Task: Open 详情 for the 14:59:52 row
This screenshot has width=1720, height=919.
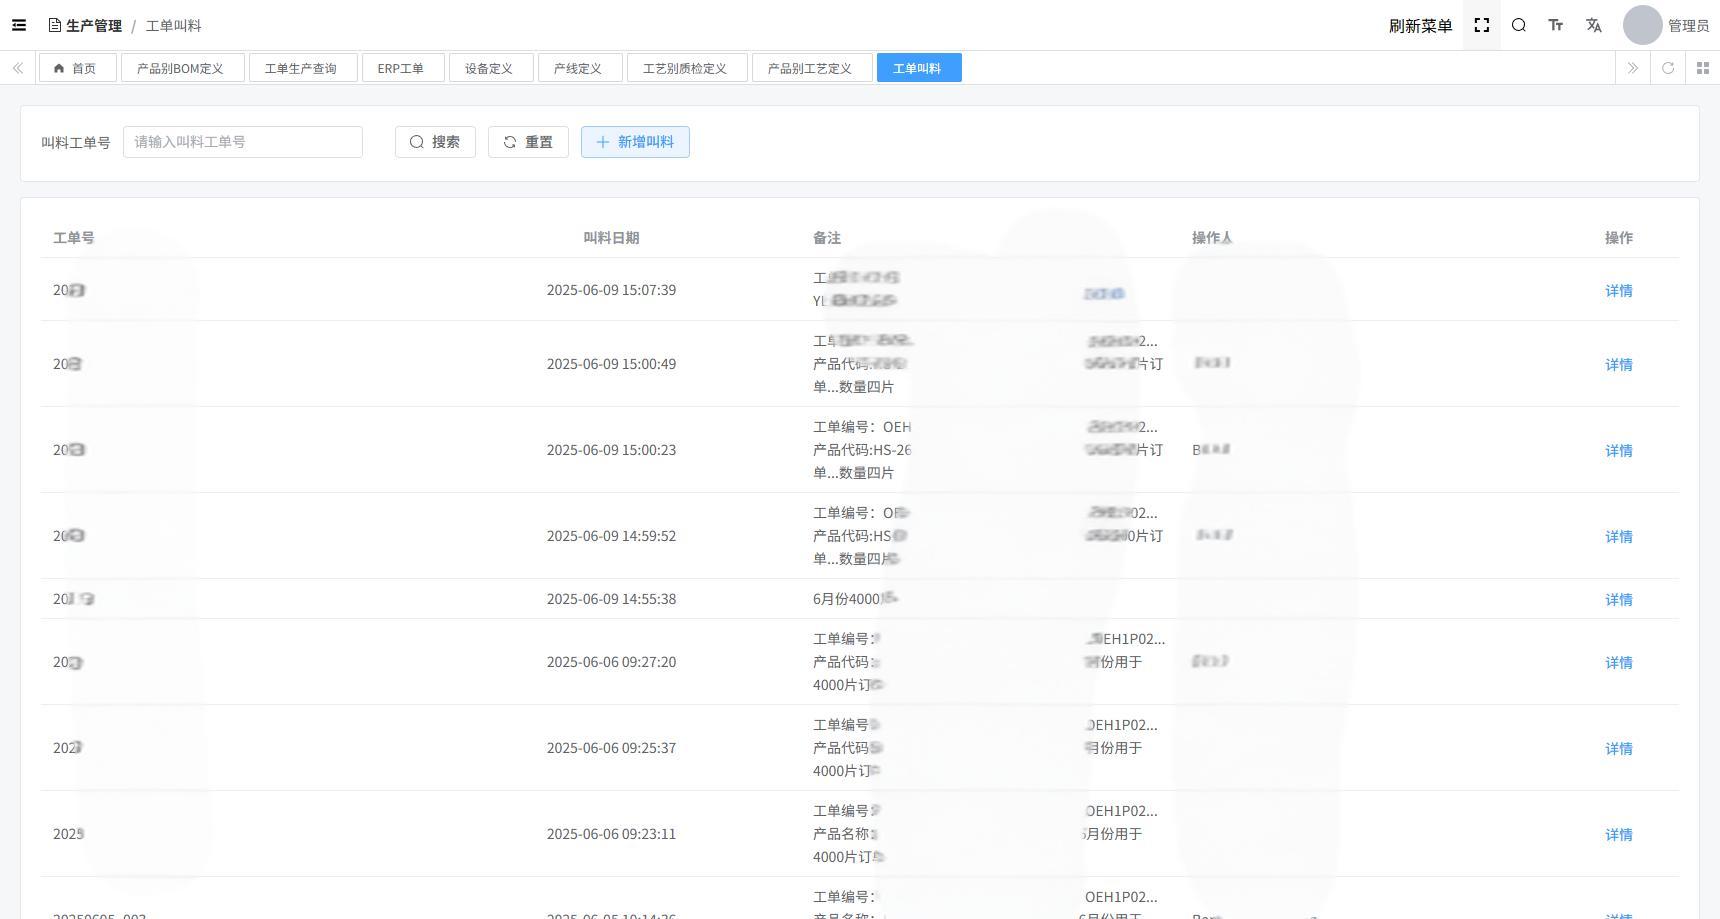Action: 1619,537
